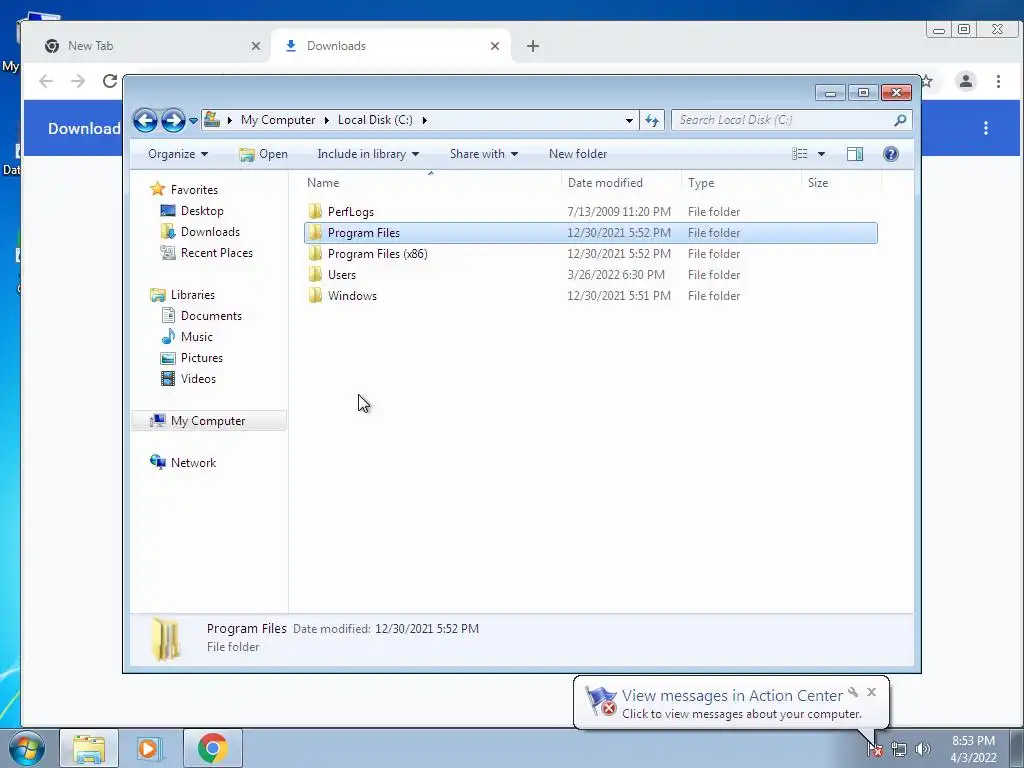1024x768 pixels.
Task: Click the Explorer forward arrow button
Action: click(x=173, y=120)
